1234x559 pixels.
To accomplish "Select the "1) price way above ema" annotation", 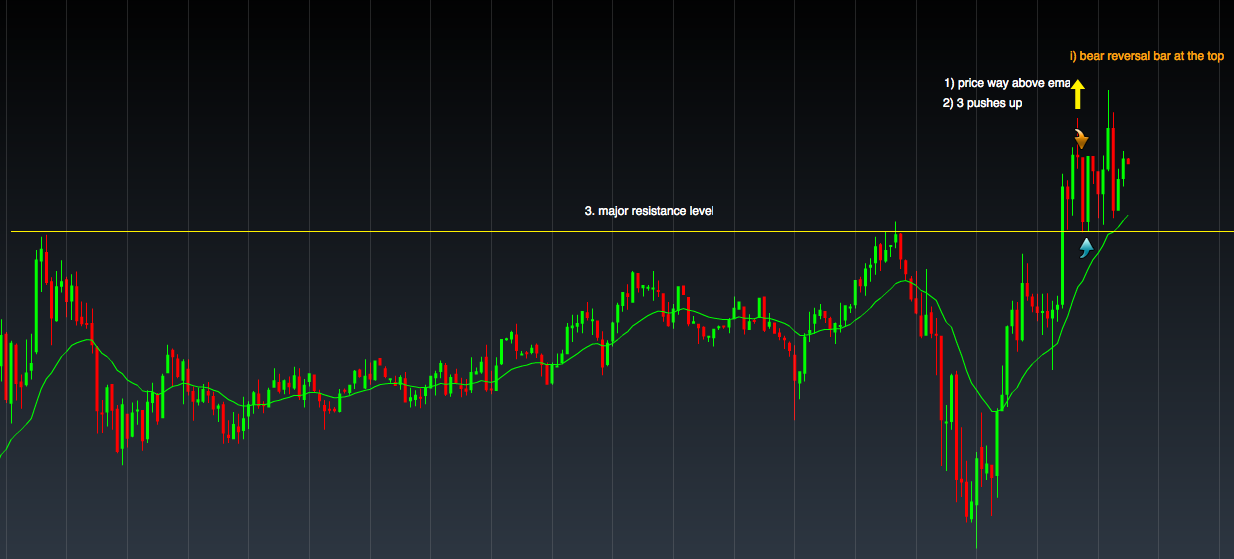I will coord(1007,83).
